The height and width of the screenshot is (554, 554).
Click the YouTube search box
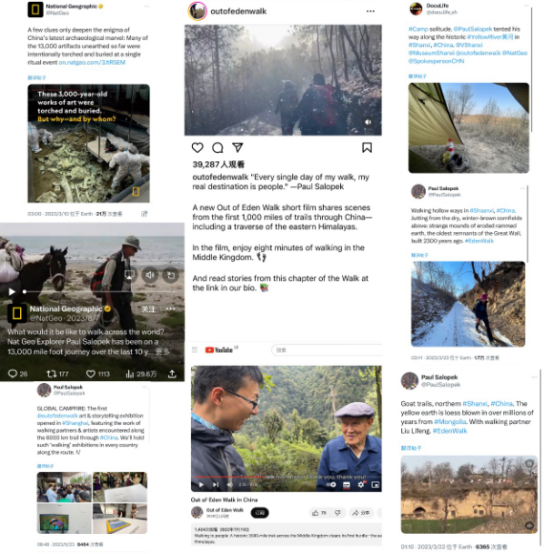327,350
